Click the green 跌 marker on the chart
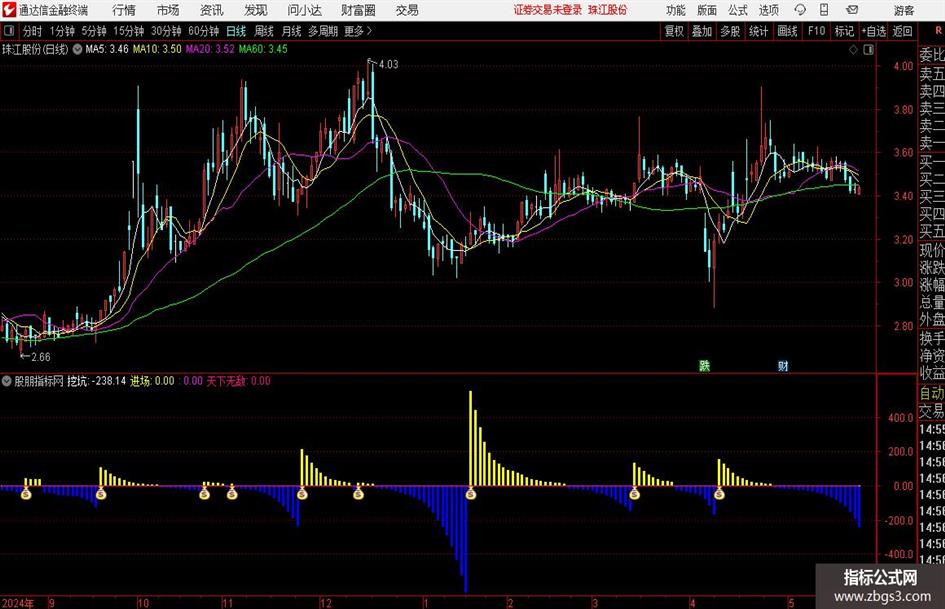Image resolution: width=945 pixels, height=609 pixels. [x=704, y=365]
